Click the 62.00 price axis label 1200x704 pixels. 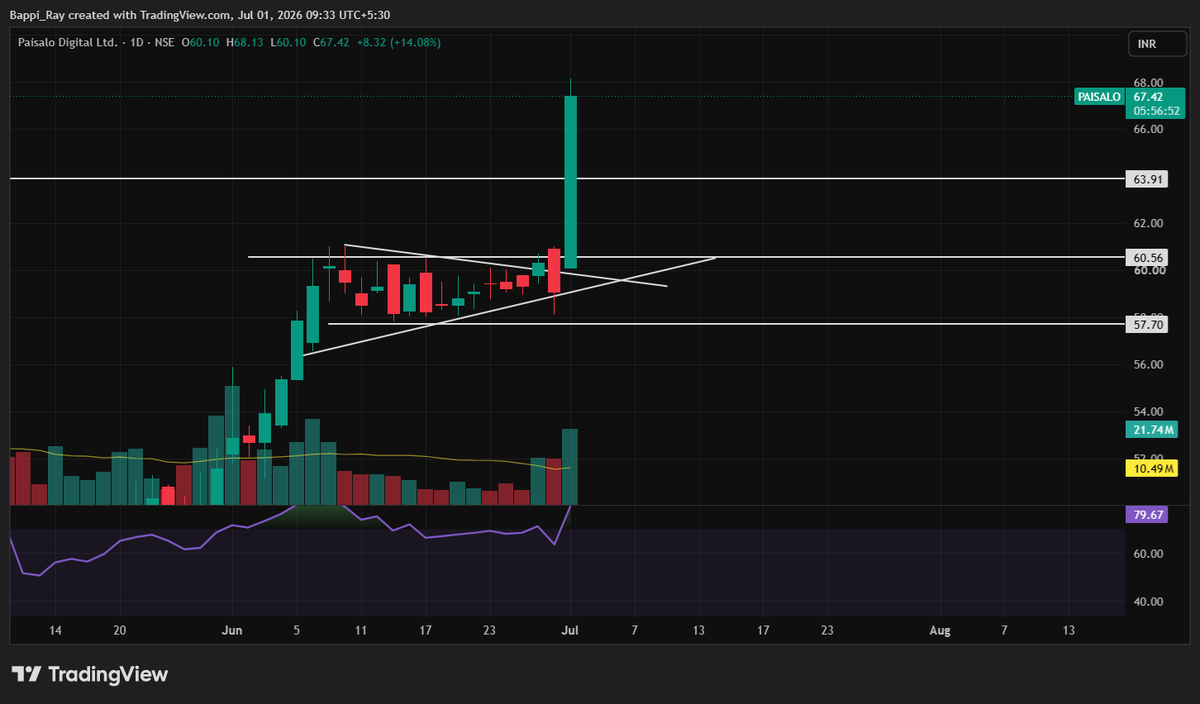click(1148, 223)
